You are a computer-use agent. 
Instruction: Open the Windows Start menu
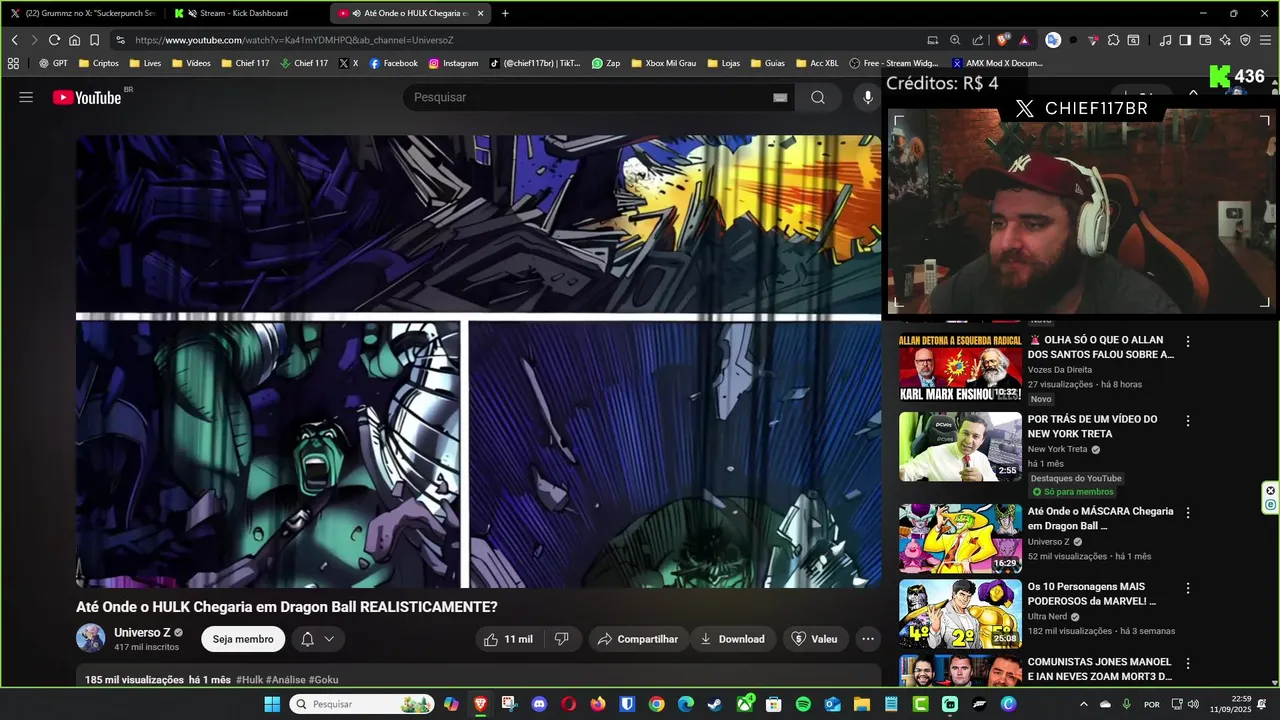coord(272,704)
